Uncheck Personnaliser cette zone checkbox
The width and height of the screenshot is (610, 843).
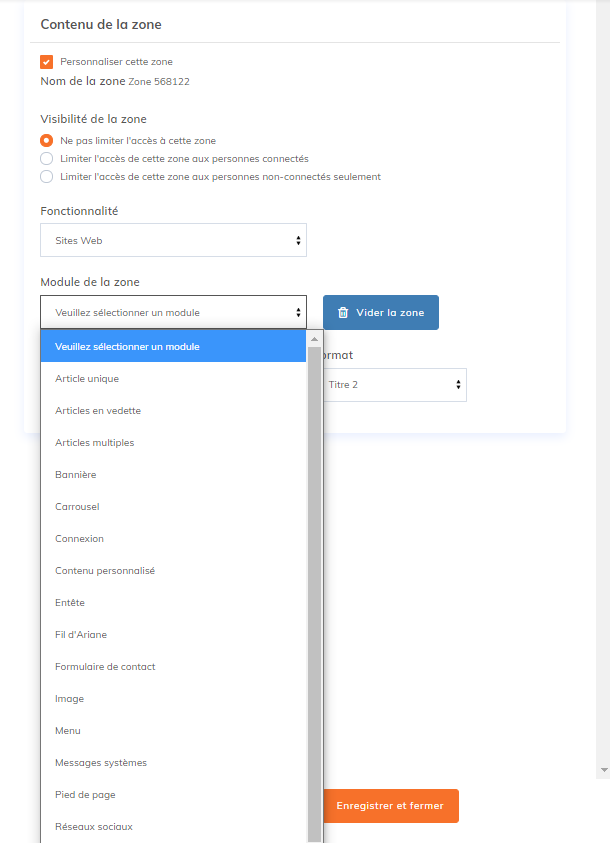click(x=46, y=62)
